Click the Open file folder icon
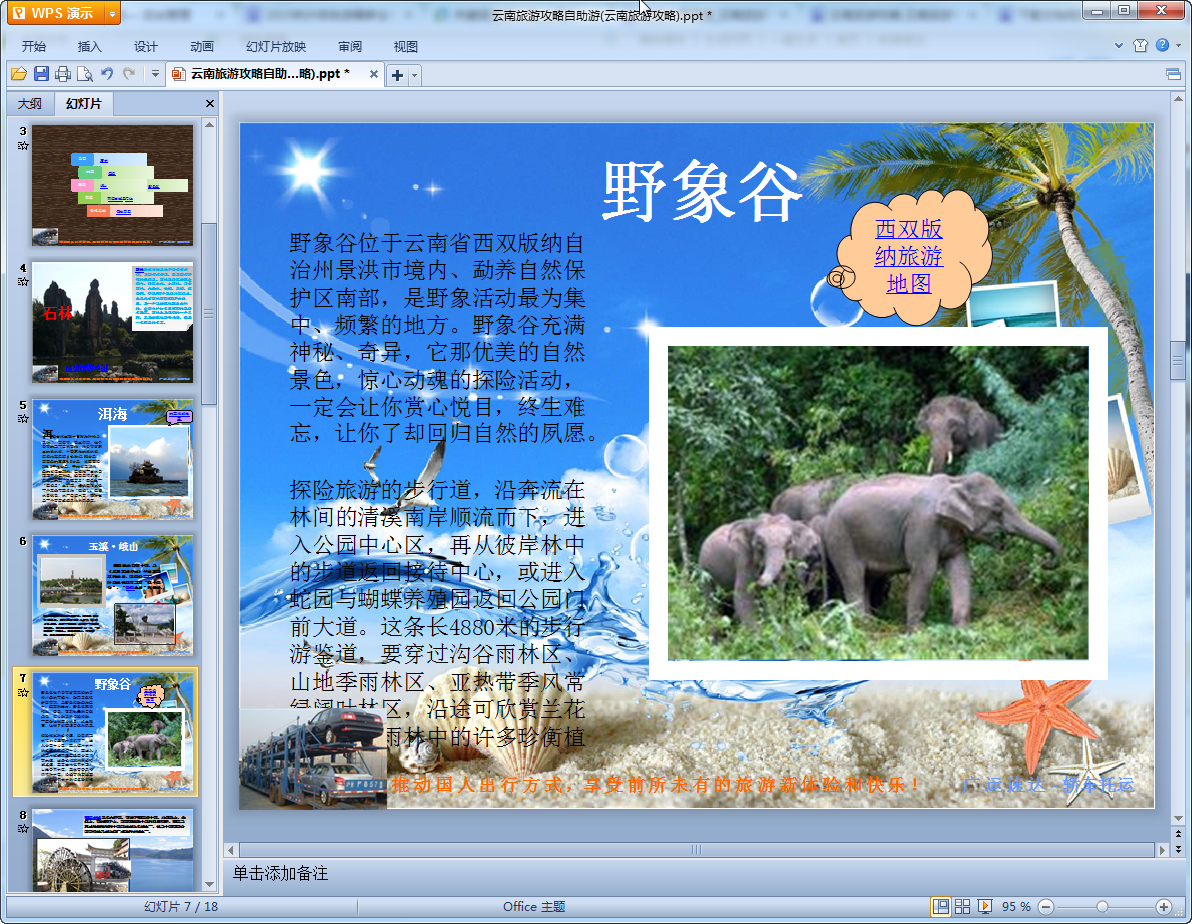The image size is (1192, 924). click(19, 74)
